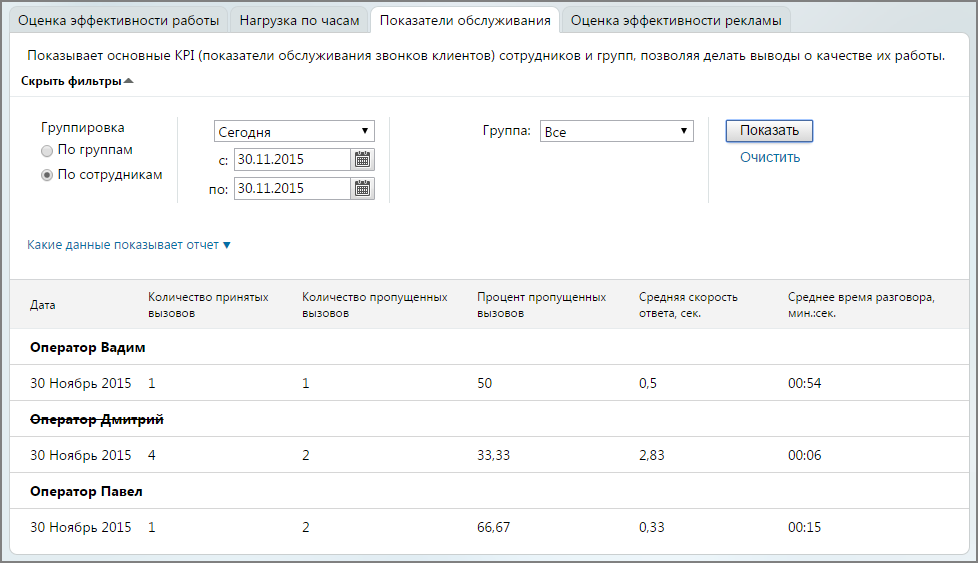The width and height of the screenshot is (978, 563).
Task: Collapse filters via Скрыть фильтры
Action: [77, 81]
